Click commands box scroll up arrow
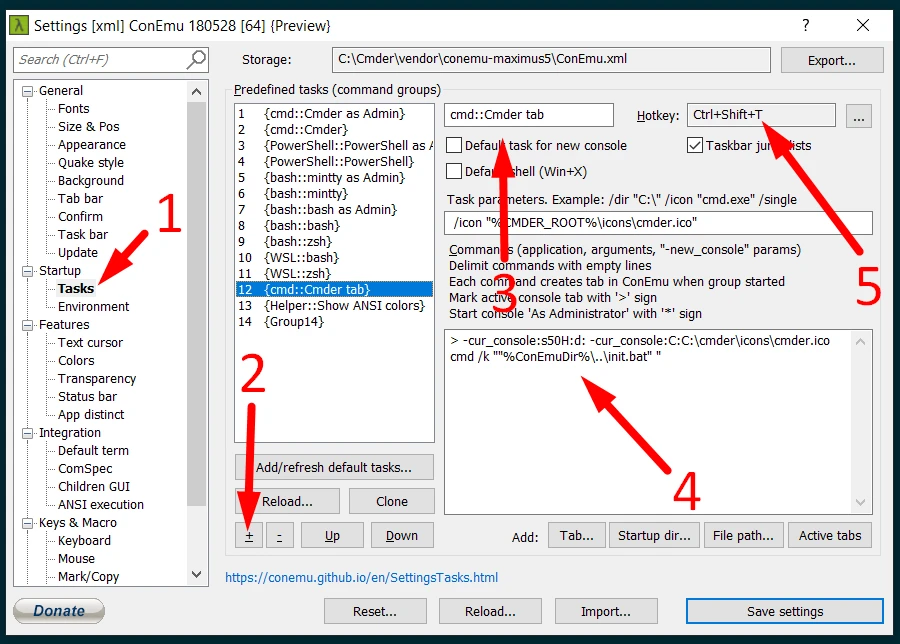This screenshot has width=900, height=644. 860,342
